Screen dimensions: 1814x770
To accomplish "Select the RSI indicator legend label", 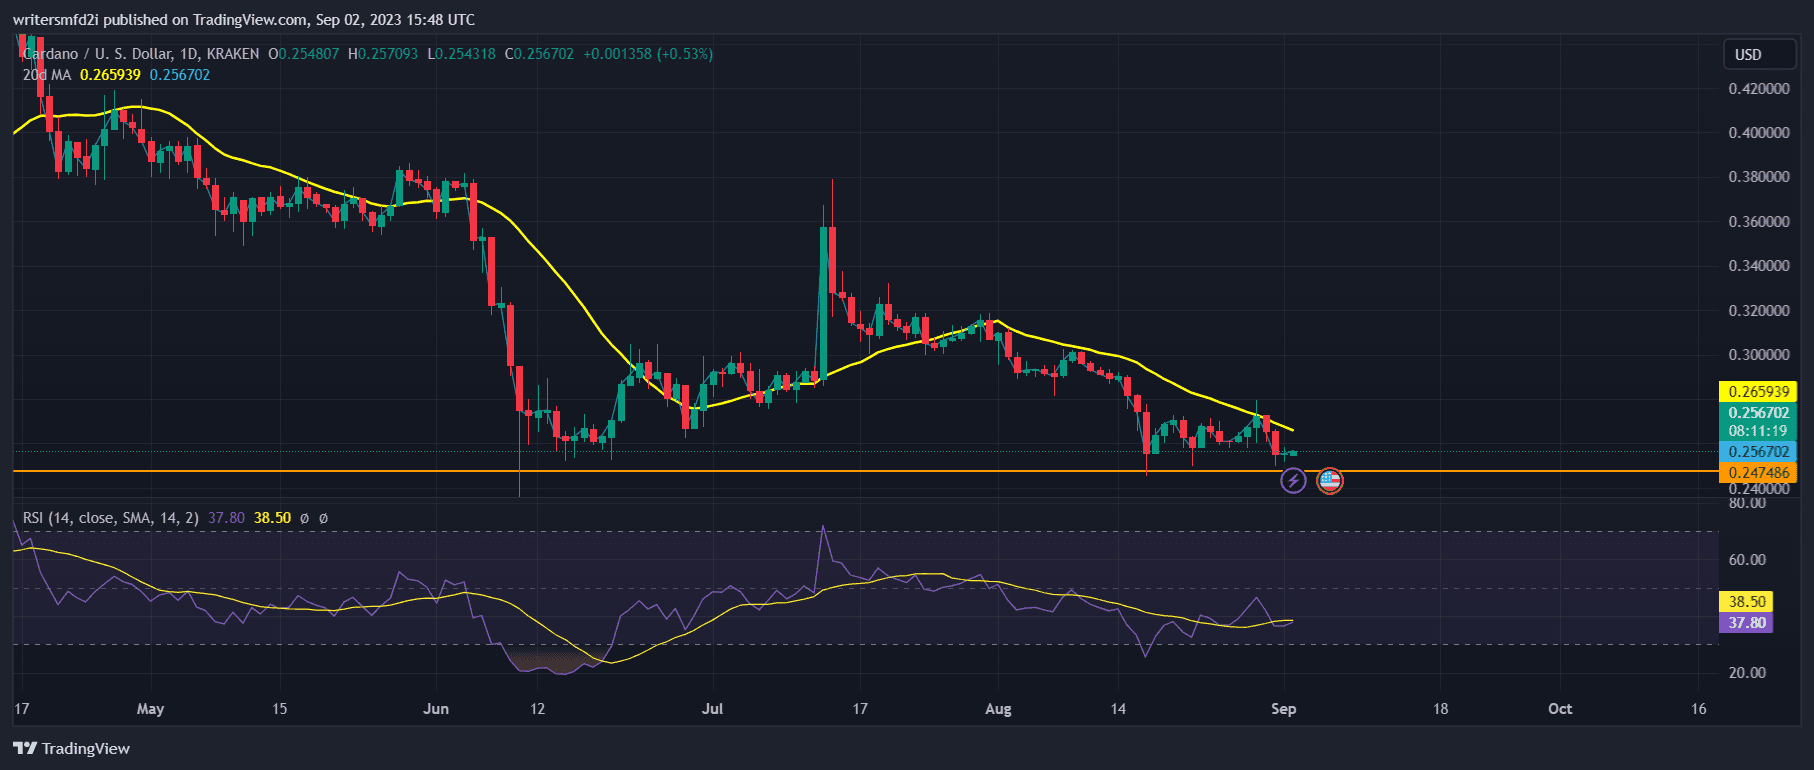I will click(110, 518).
